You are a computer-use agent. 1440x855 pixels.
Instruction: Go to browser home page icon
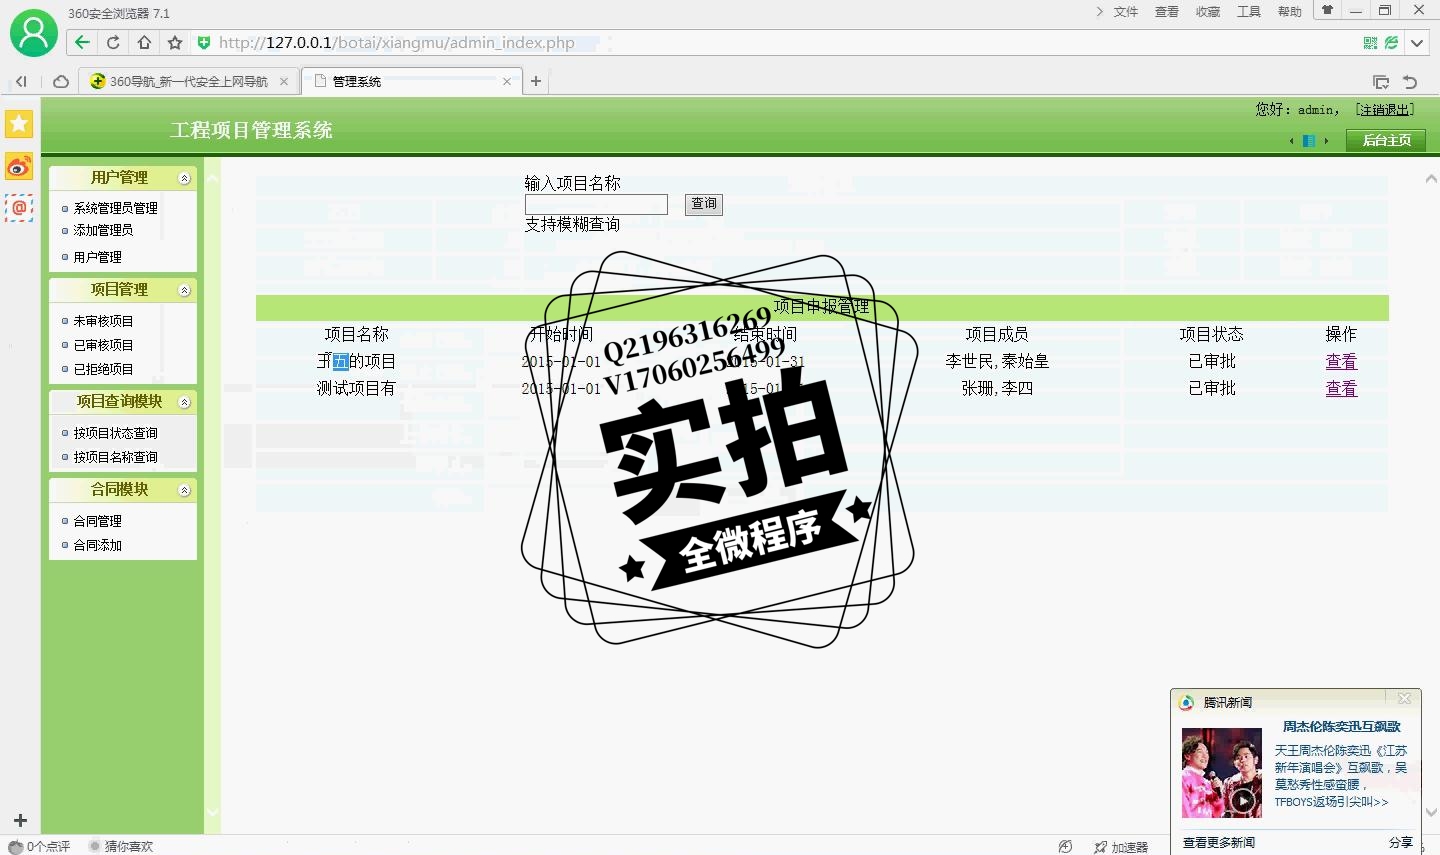pyautogui.click(x=144, y=42)
